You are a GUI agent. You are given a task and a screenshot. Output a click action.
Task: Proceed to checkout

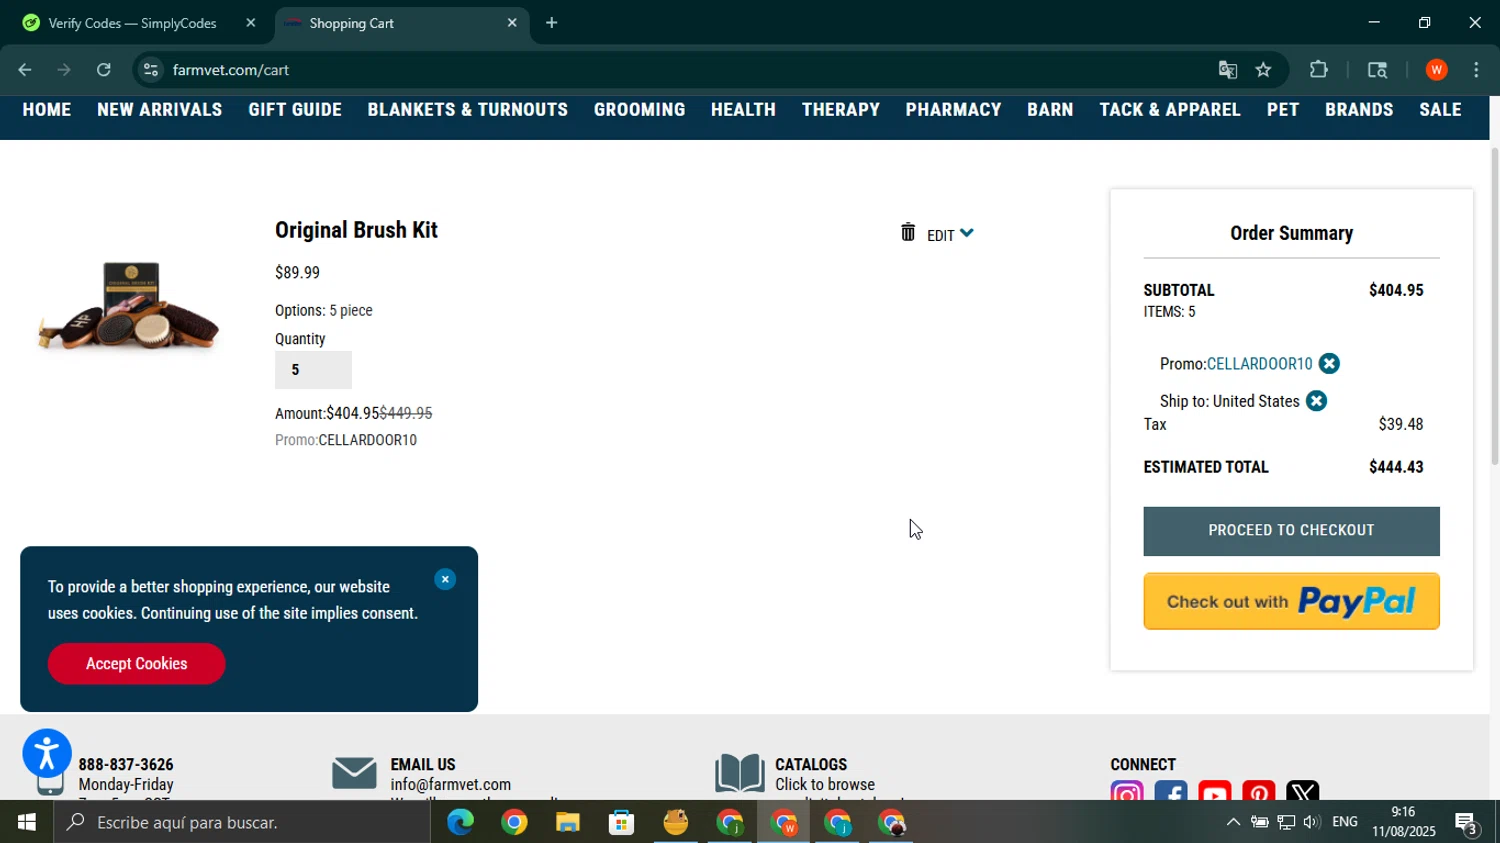pyautogui.click(x=1291, y=531)
